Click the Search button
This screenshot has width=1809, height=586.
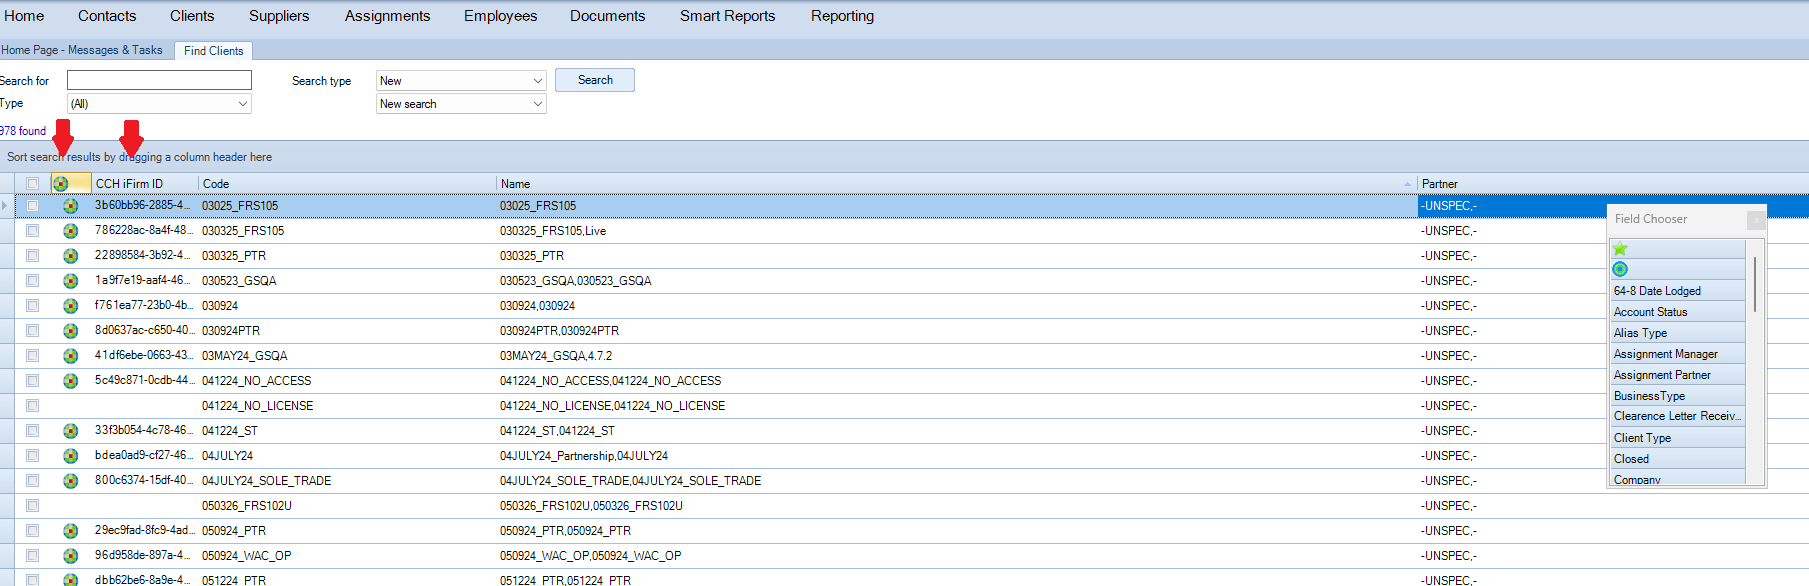595,80
